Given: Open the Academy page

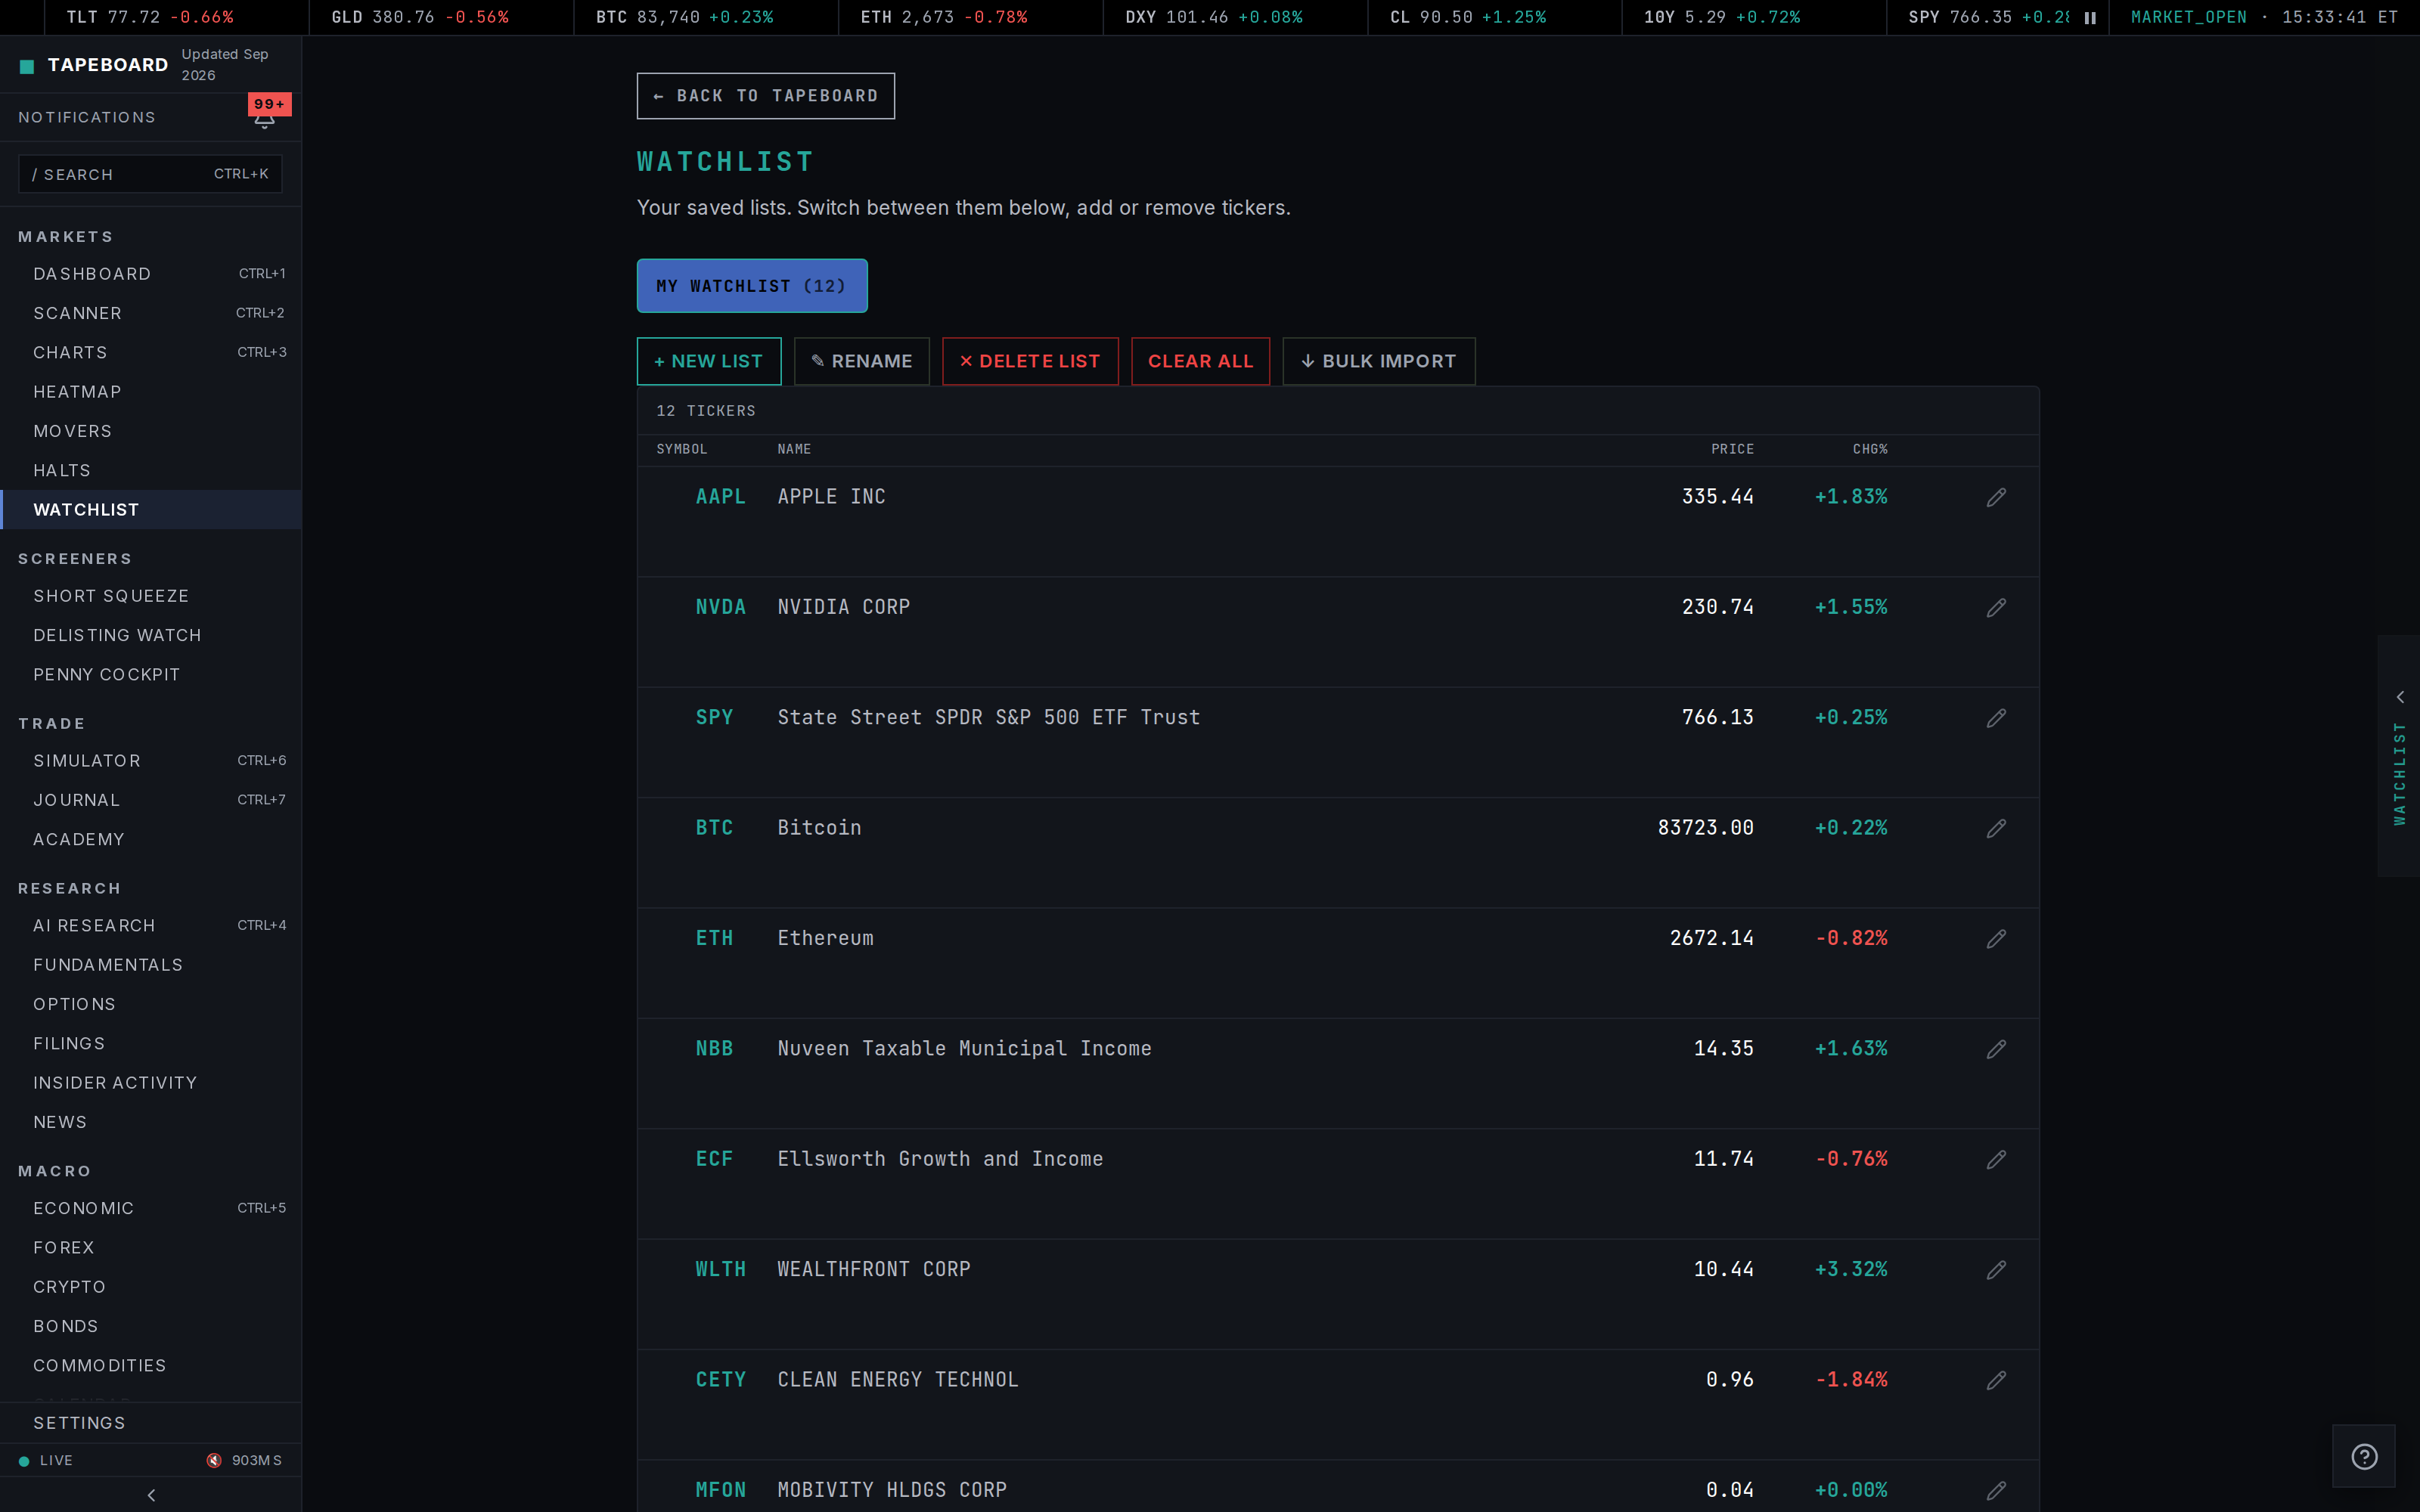Looking at the screenshot, I should 151,839.
